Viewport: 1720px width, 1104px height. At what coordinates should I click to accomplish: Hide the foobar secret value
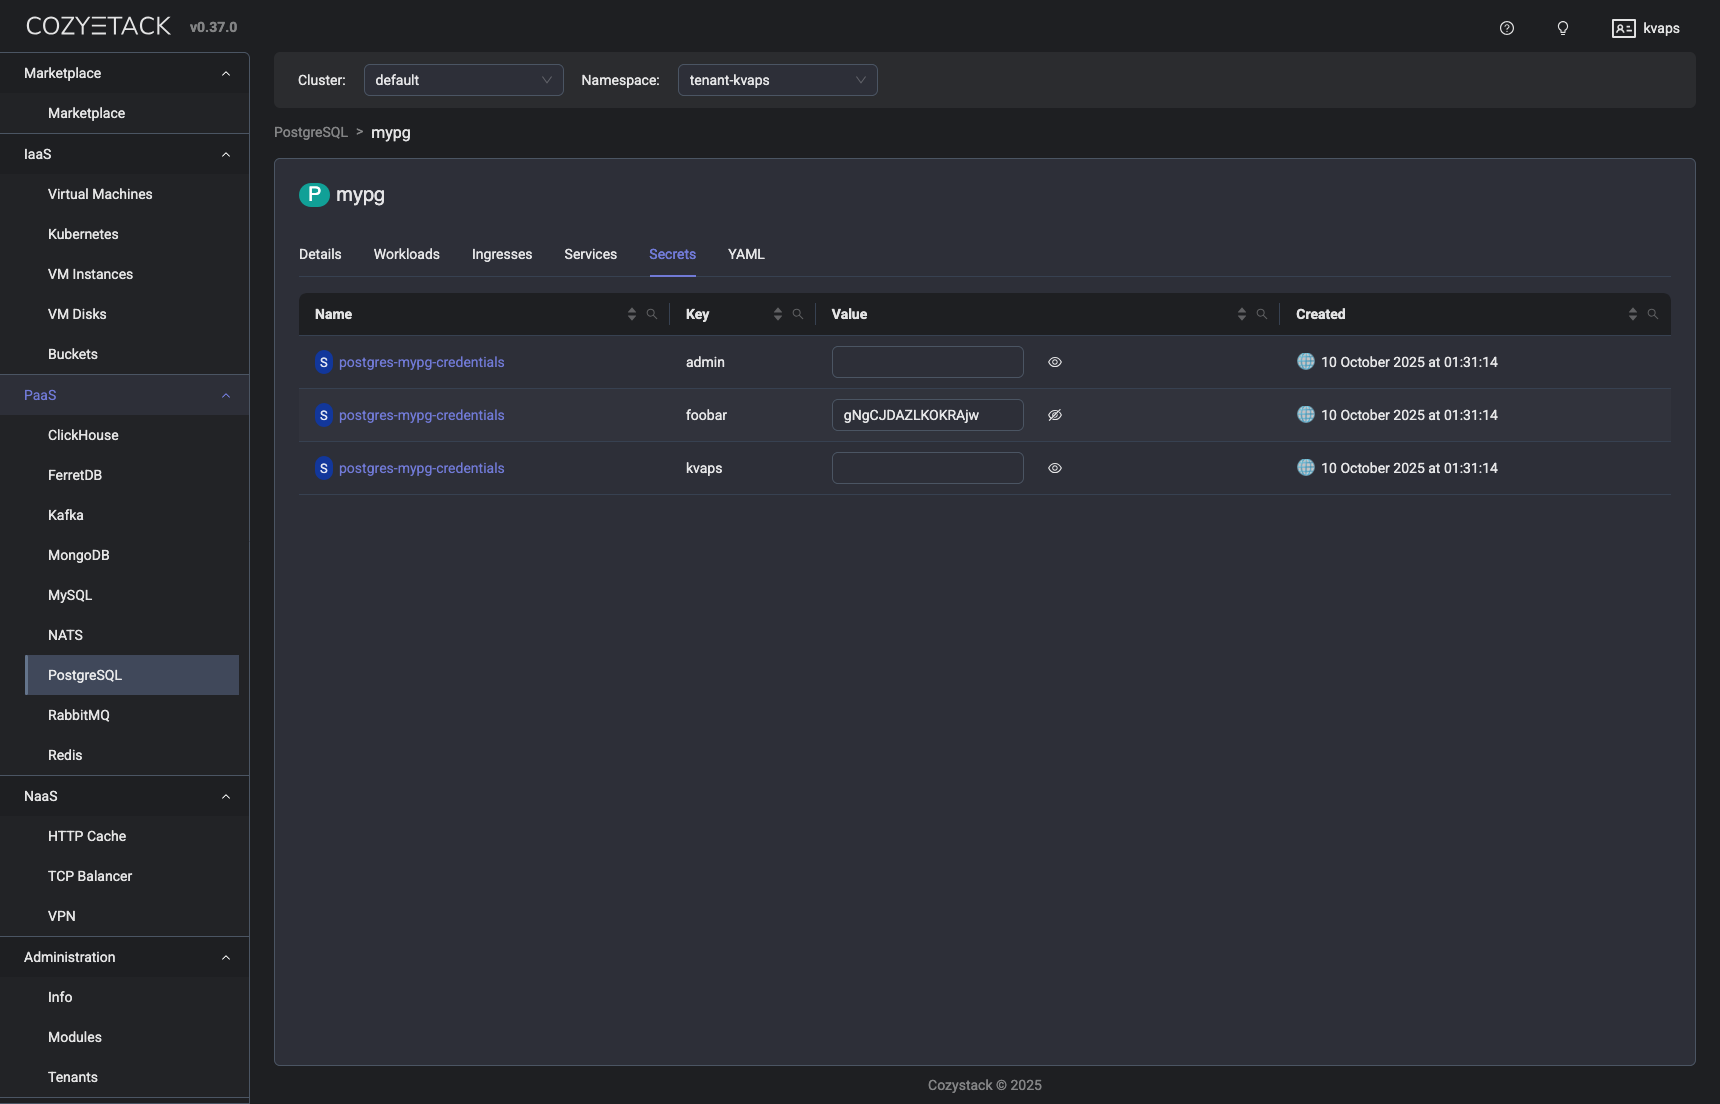tap(1055, 415)
